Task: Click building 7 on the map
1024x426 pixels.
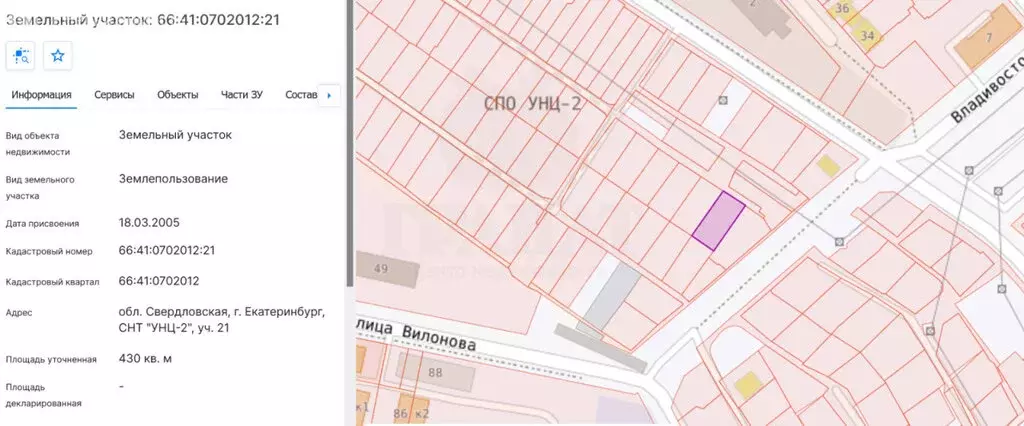Action: pos(987,37)
